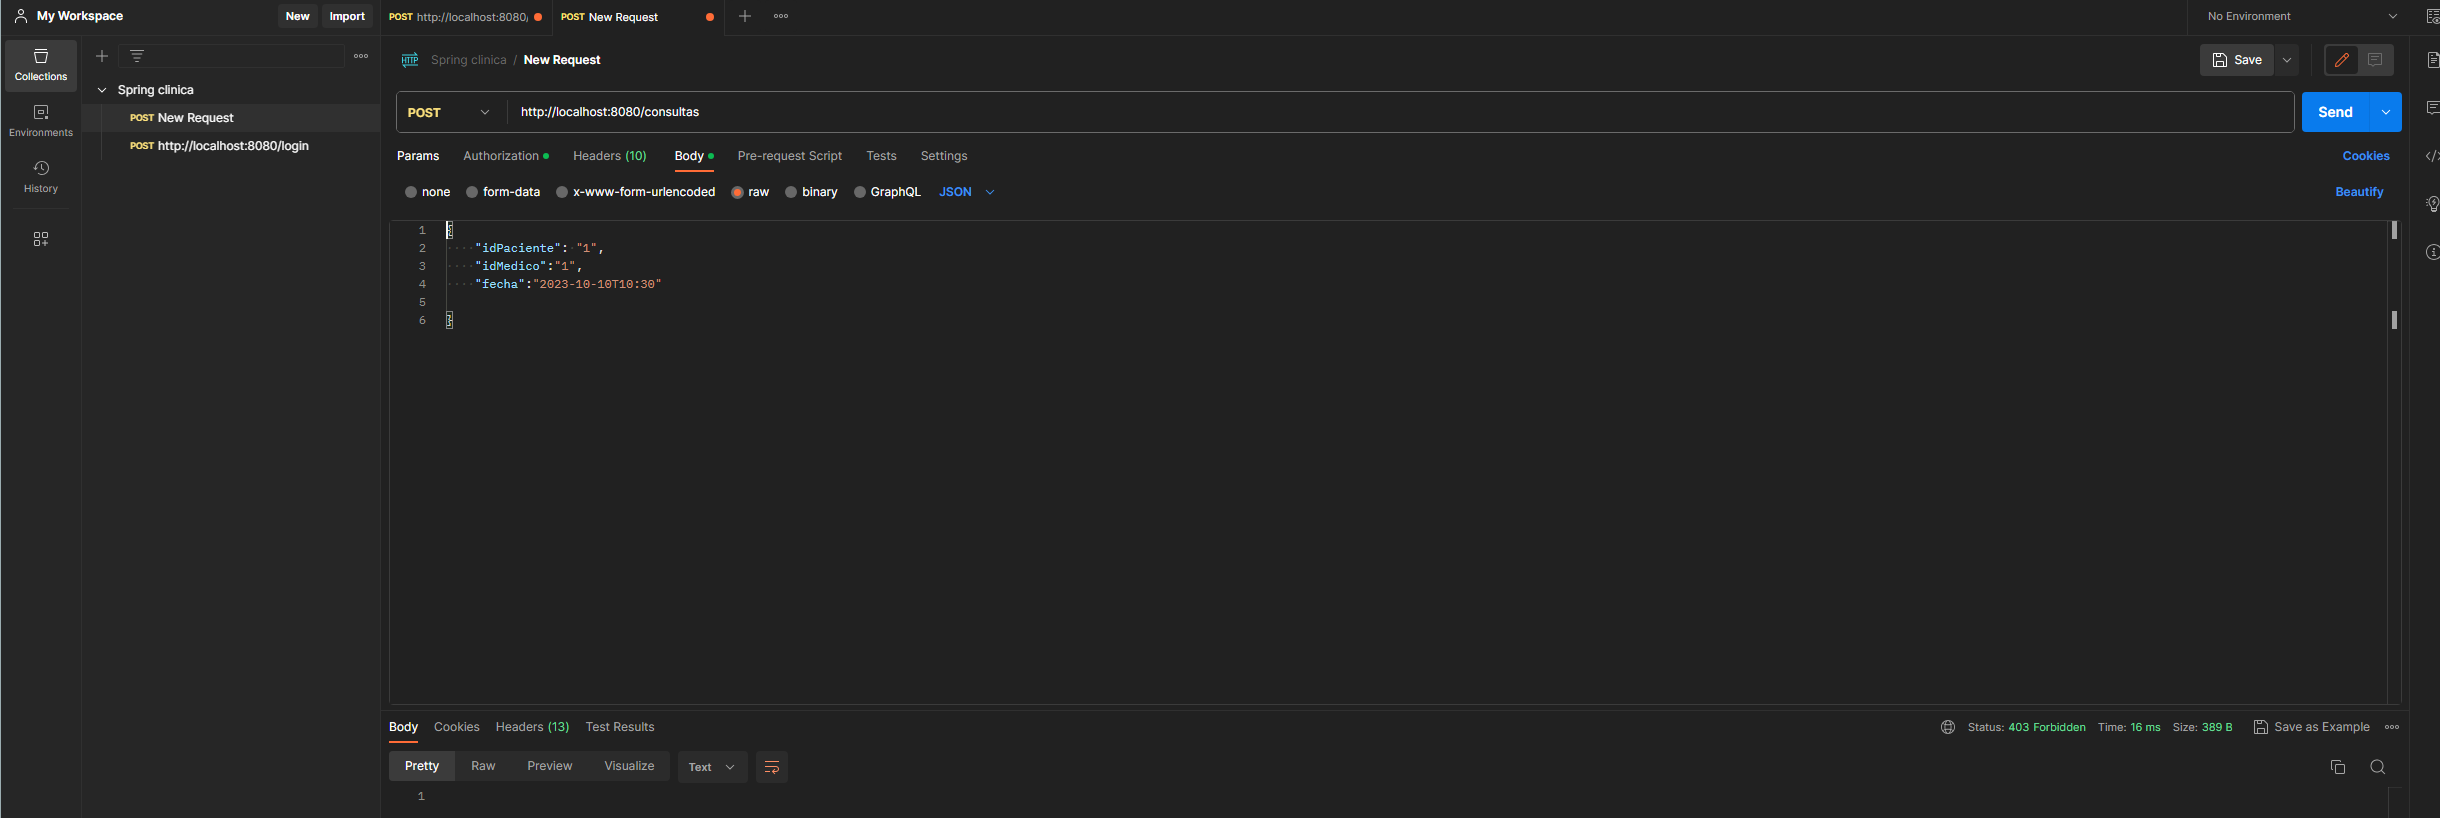Open the No Environment selector
Image resolution: width=2440 pixels, height=818 pixels.
(x=2302, y=16)
